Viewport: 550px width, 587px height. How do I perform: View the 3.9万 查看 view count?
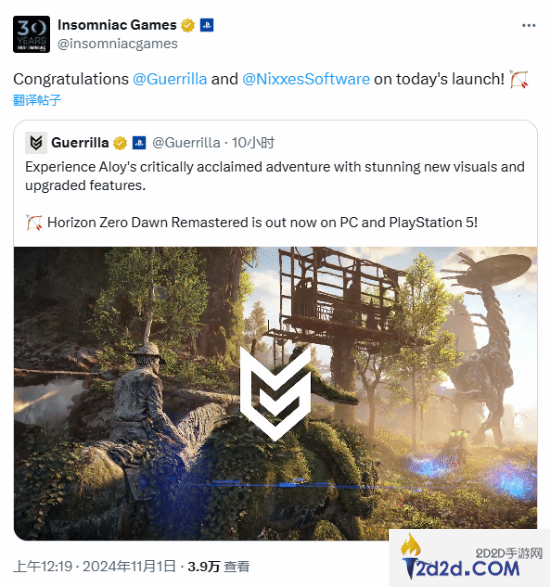[x=219, y=566]
